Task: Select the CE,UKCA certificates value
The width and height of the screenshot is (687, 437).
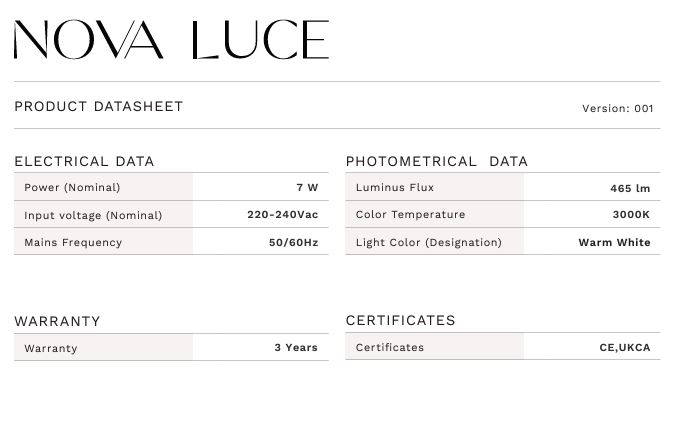Action: 618,347
